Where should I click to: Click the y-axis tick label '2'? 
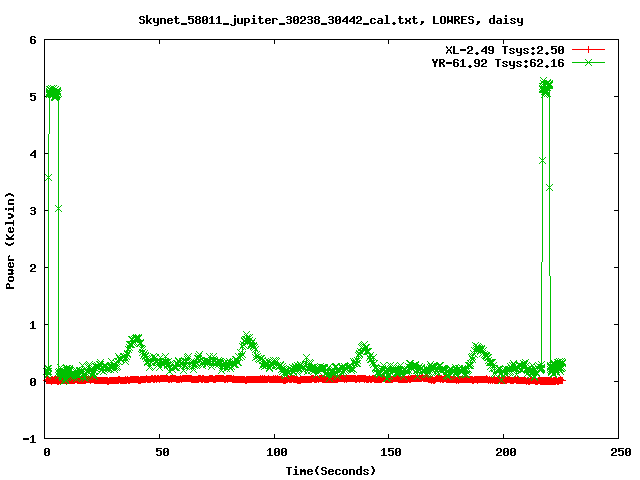33,268
